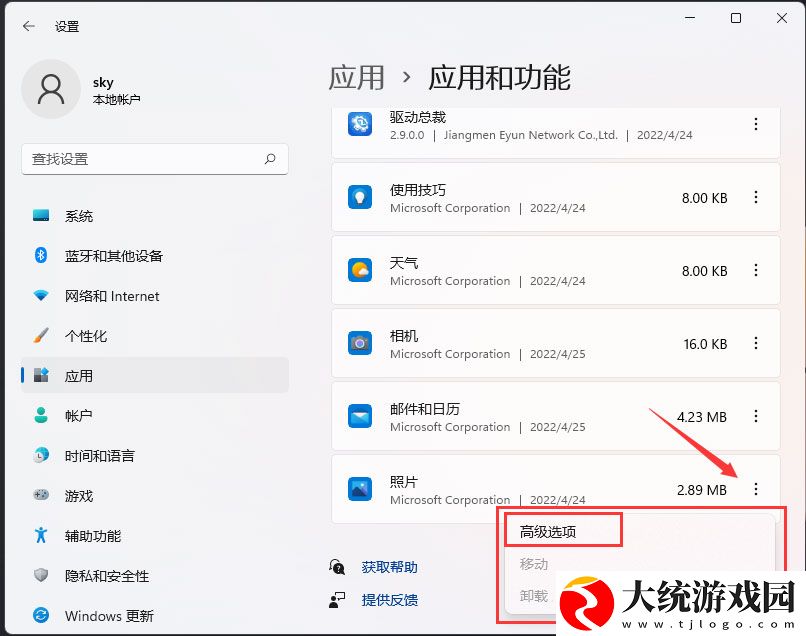This screenshot has height=636, width=806.
Task: Click the 系统 monitor icon
Action: [41, 215]
